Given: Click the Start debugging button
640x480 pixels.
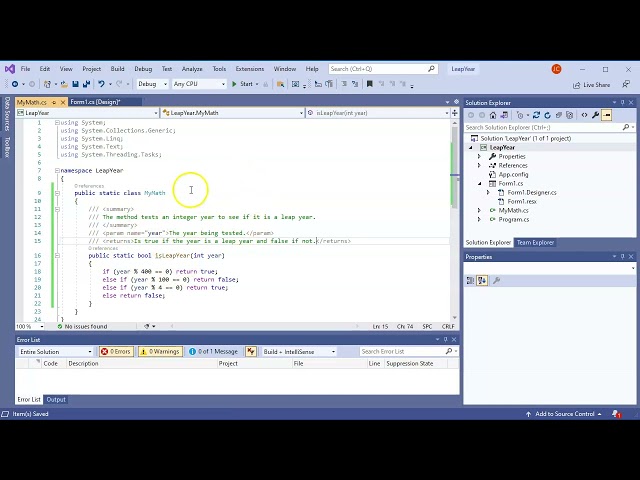Looking at the screenshot, I should click(242, 84).
